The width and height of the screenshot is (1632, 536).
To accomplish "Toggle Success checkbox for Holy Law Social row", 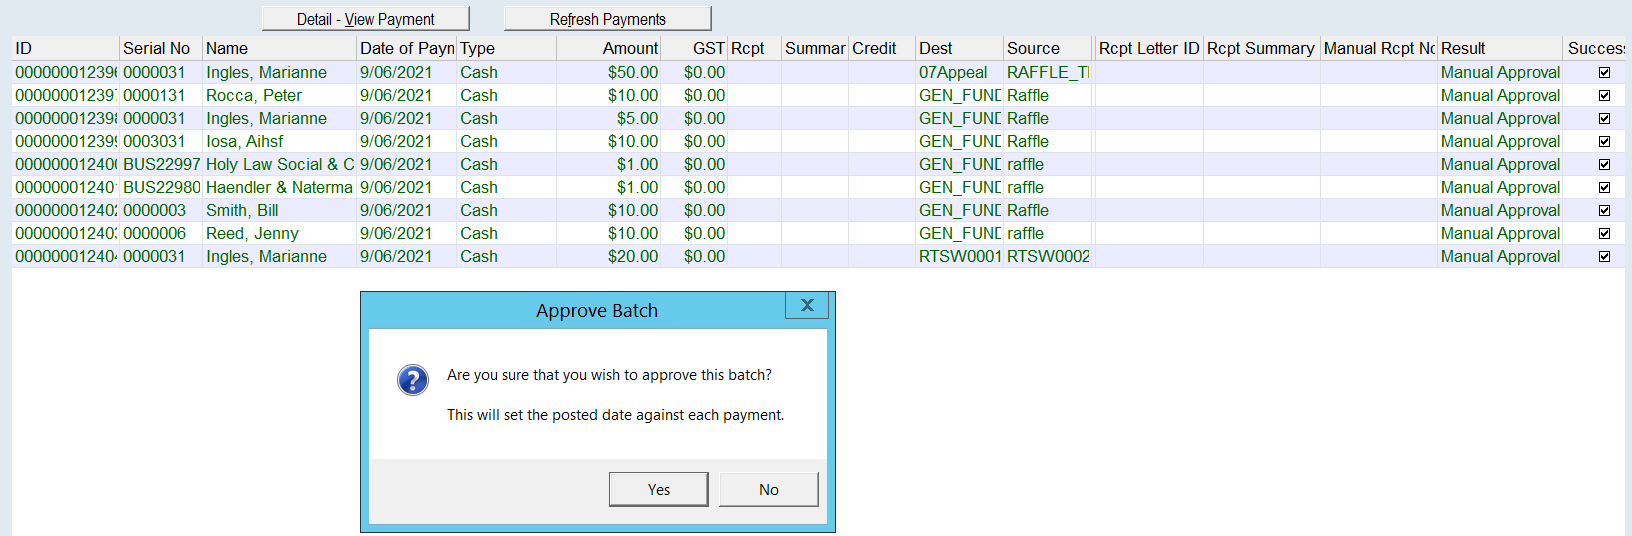I will [x=1604, y=164].
